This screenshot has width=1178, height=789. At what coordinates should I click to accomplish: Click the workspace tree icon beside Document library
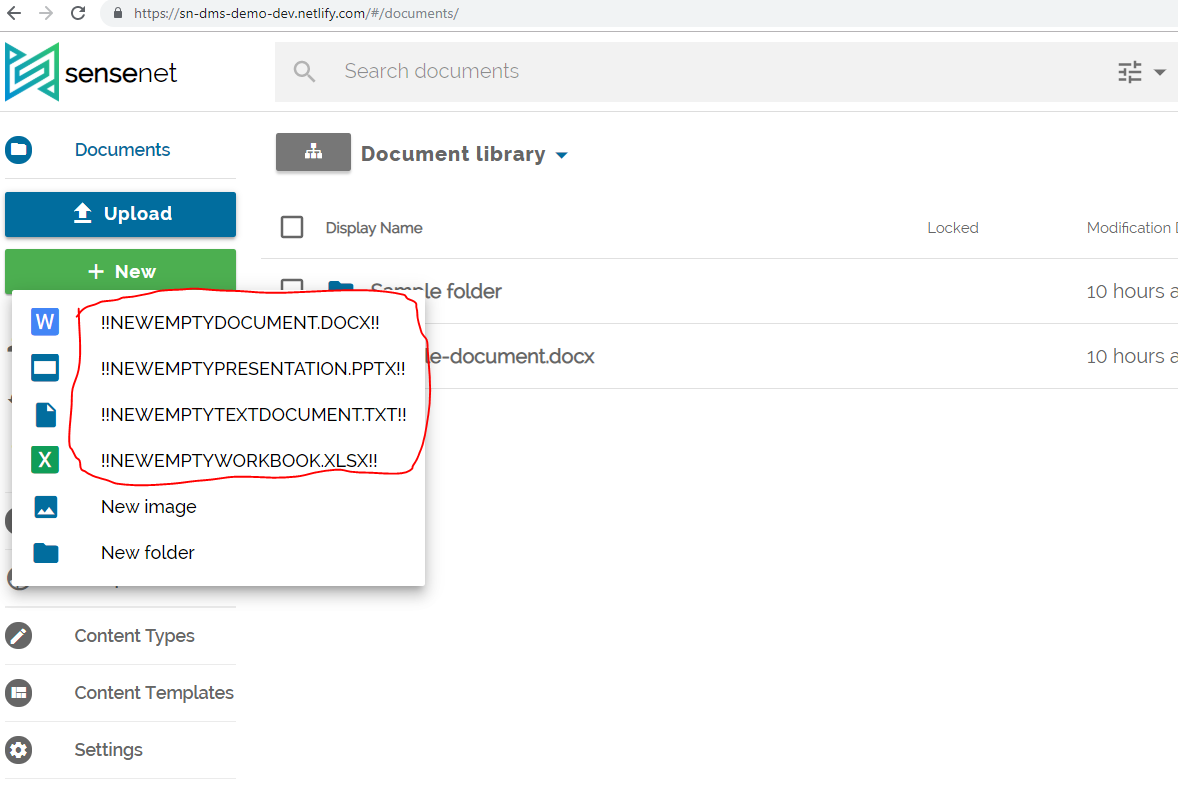pos(313,152)
